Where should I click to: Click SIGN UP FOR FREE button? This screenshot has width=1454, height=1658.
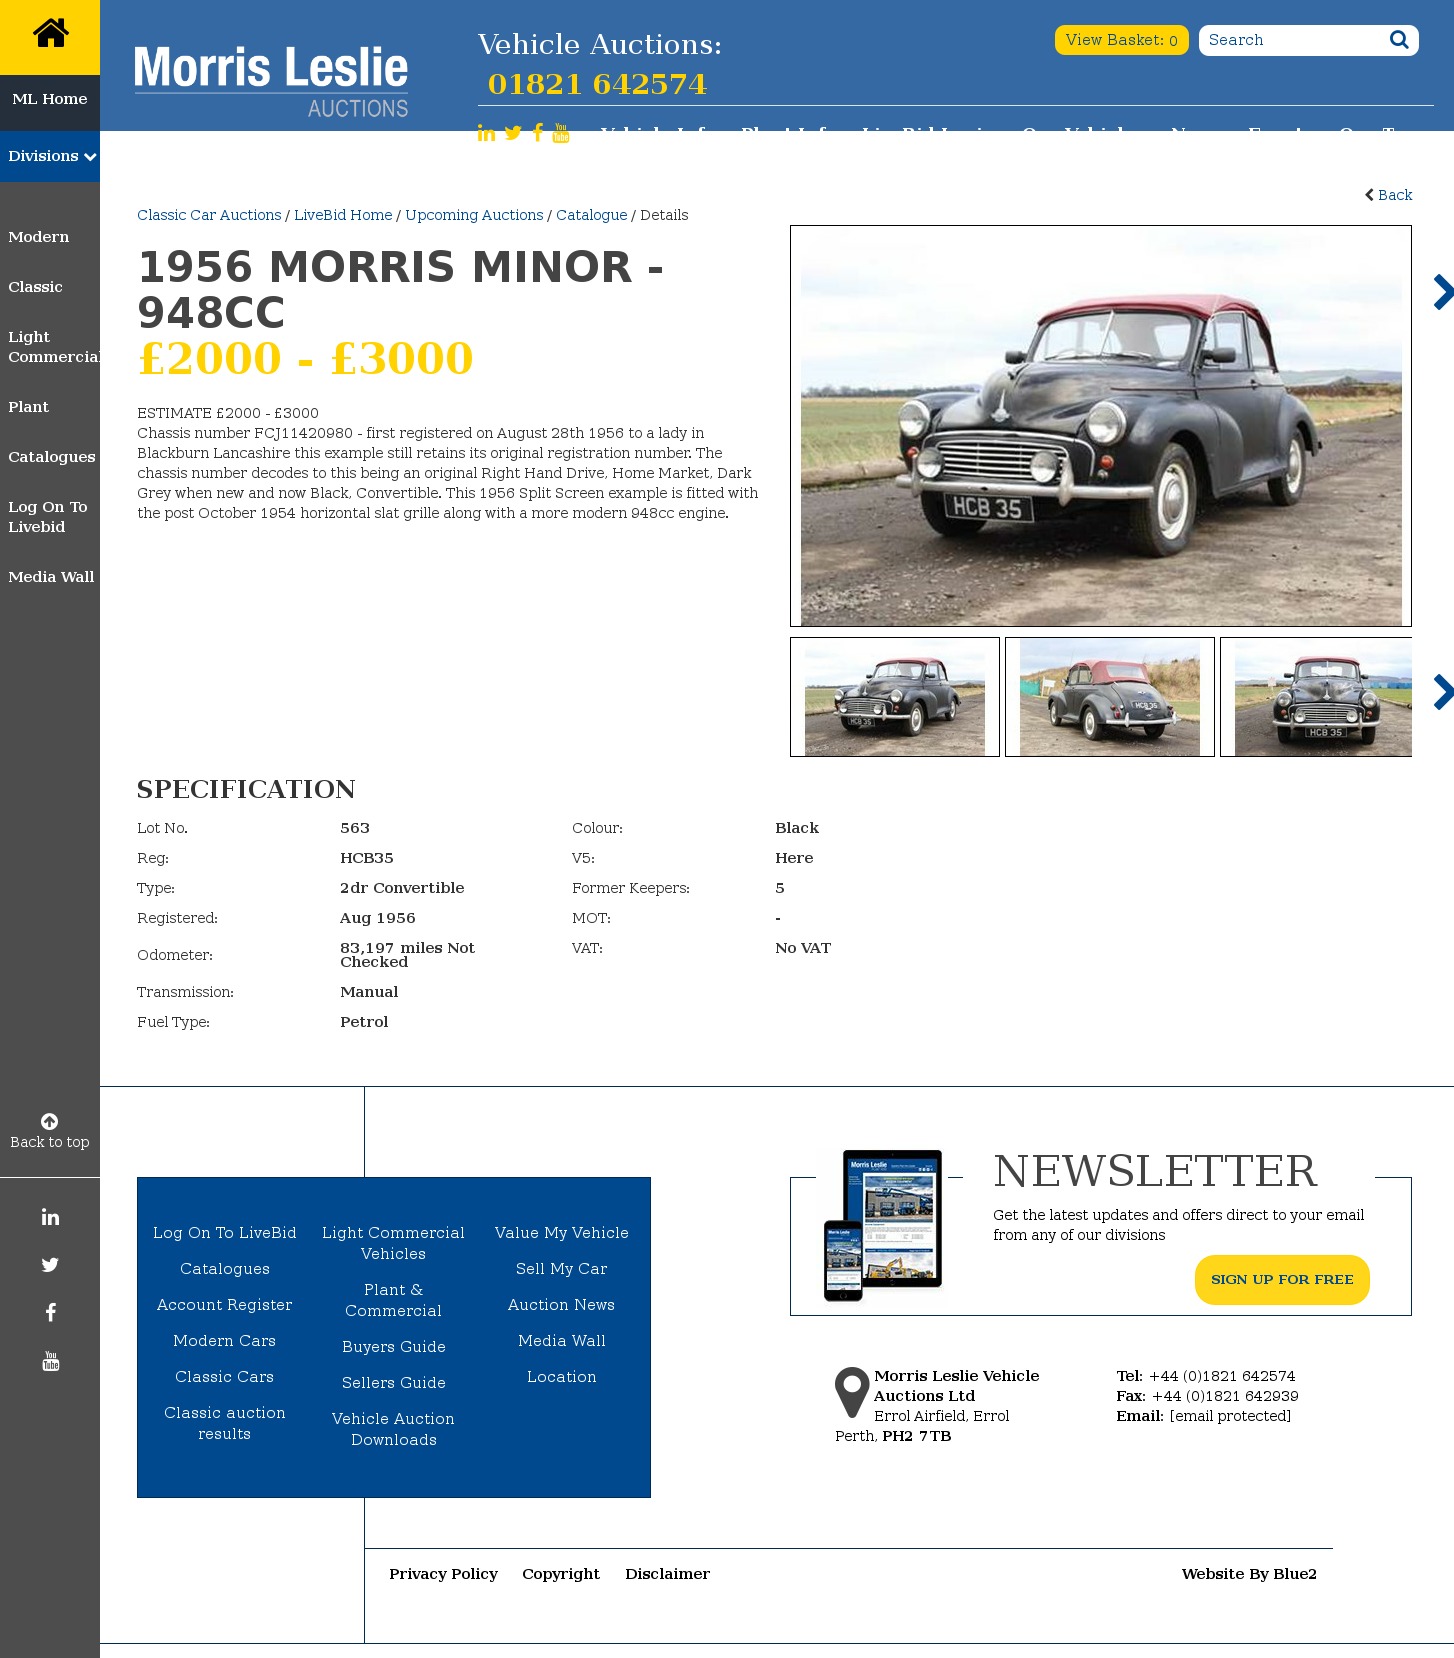pyautogui.click(x=1282, y=1280)
